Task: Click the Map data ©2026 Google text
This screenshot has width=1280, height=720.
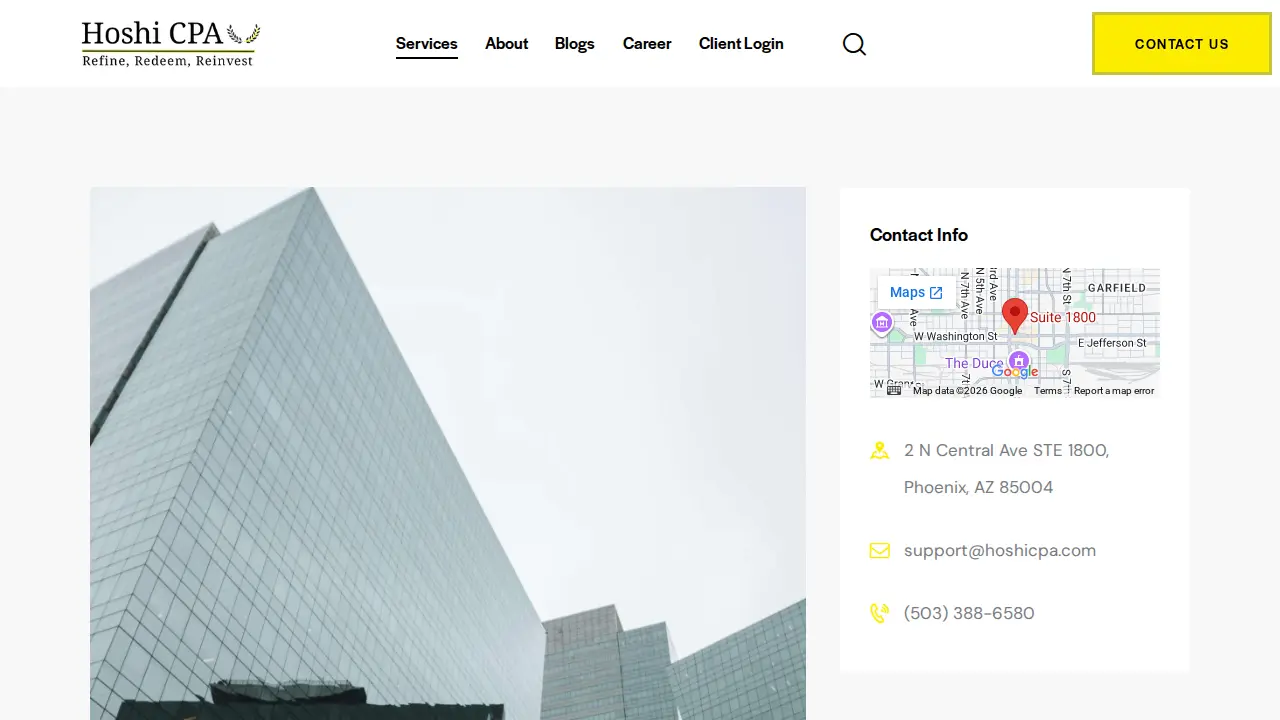Action: [x=967, y=391]
